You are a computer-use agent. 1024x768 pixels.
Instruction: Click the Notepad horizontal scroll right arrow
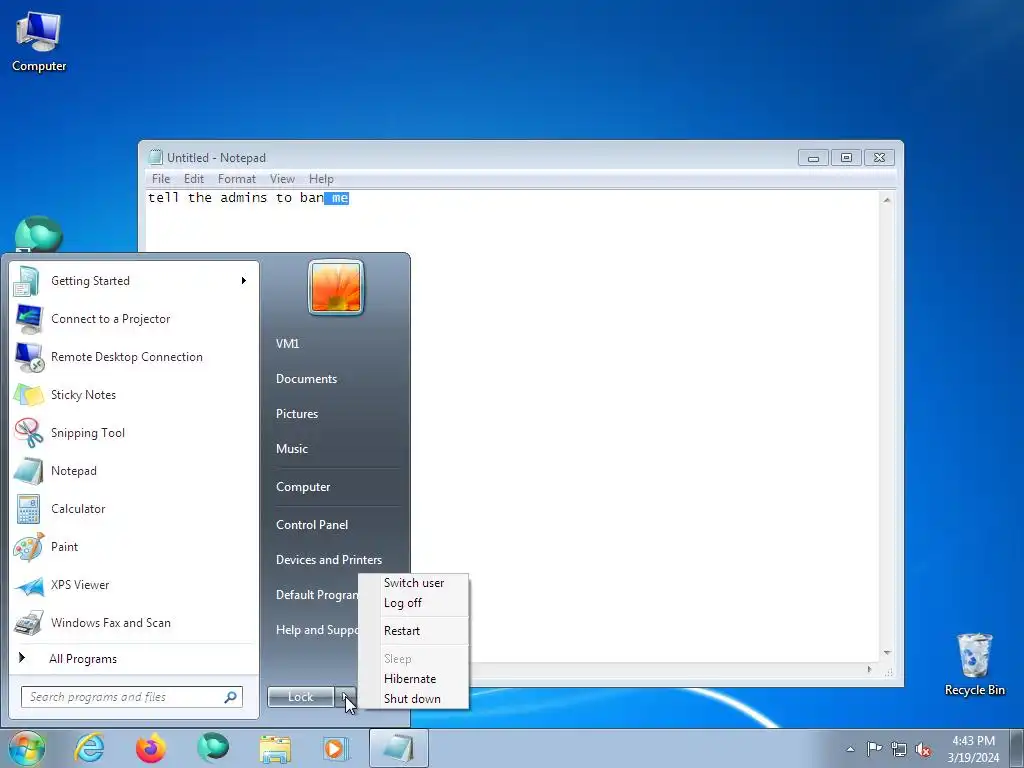(869, 669)
